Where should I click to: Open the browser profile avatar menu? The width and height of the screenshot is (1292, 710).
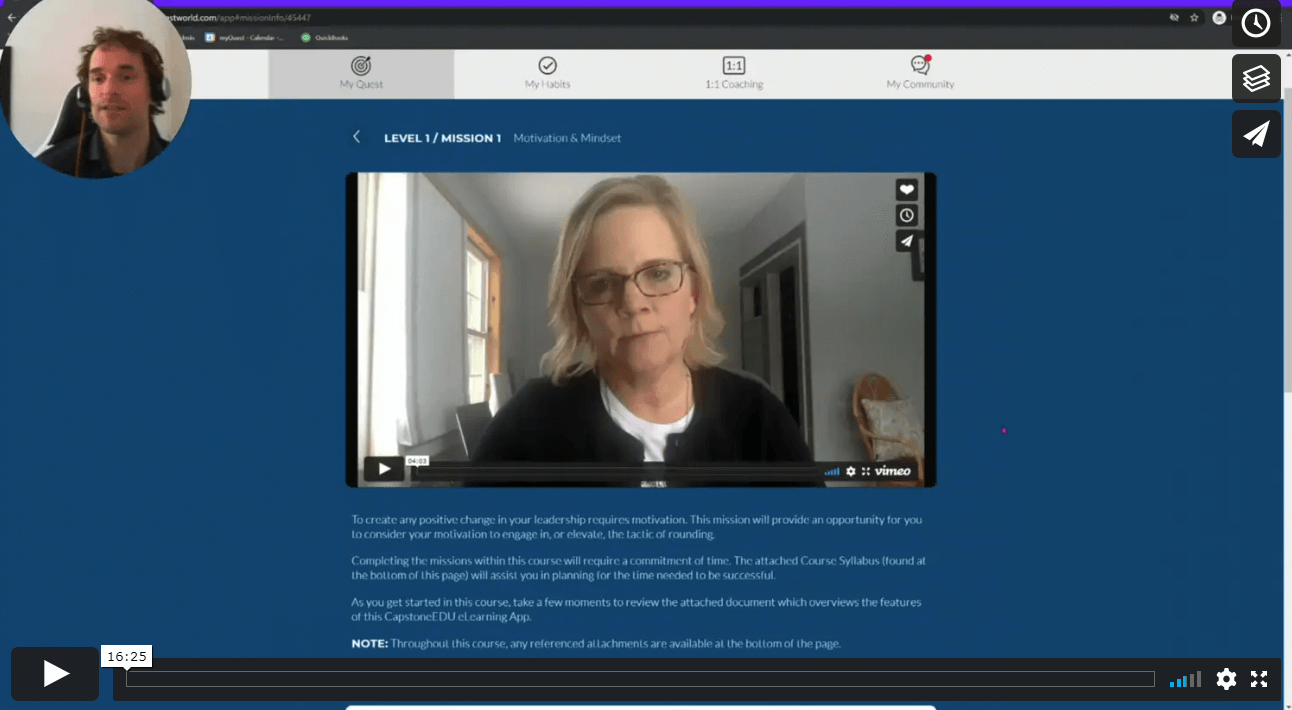[x=1218, y=17]
